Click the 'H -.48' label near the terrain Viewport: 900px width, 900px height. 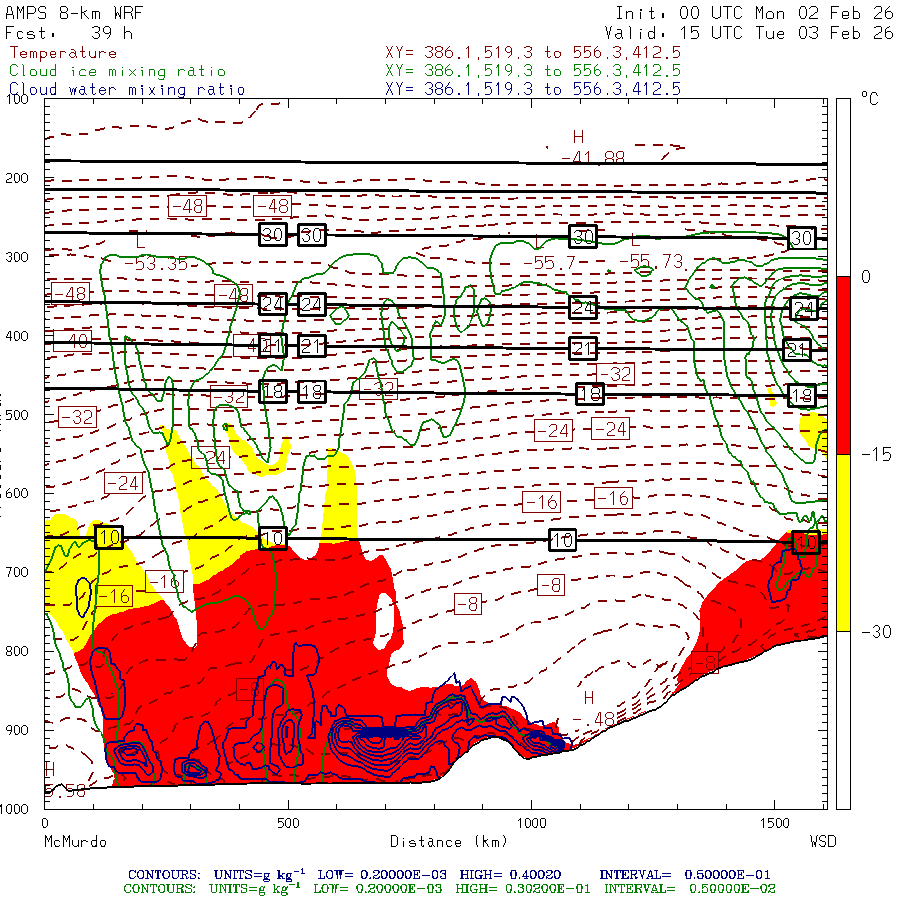(x=594, y=708)
